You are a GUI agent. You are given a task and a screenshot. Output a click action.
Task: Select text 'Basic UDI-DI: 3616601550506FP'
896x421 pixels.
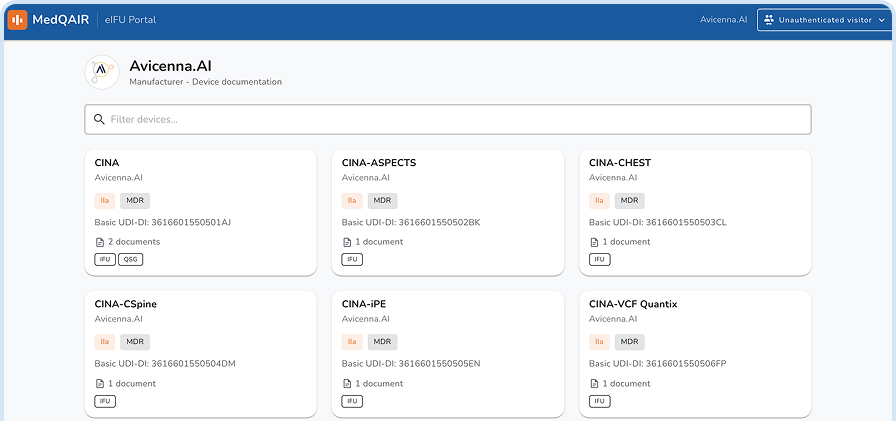(x=658, y=364)
